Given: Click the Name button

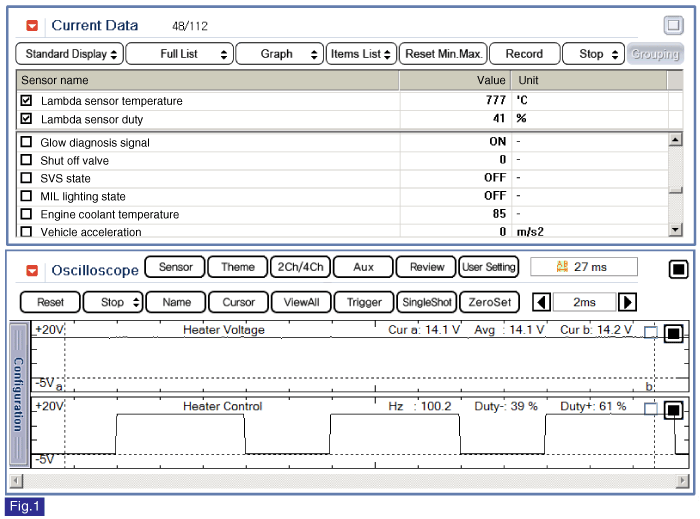Looking at the screenshot, I should (x=176, y=302).
